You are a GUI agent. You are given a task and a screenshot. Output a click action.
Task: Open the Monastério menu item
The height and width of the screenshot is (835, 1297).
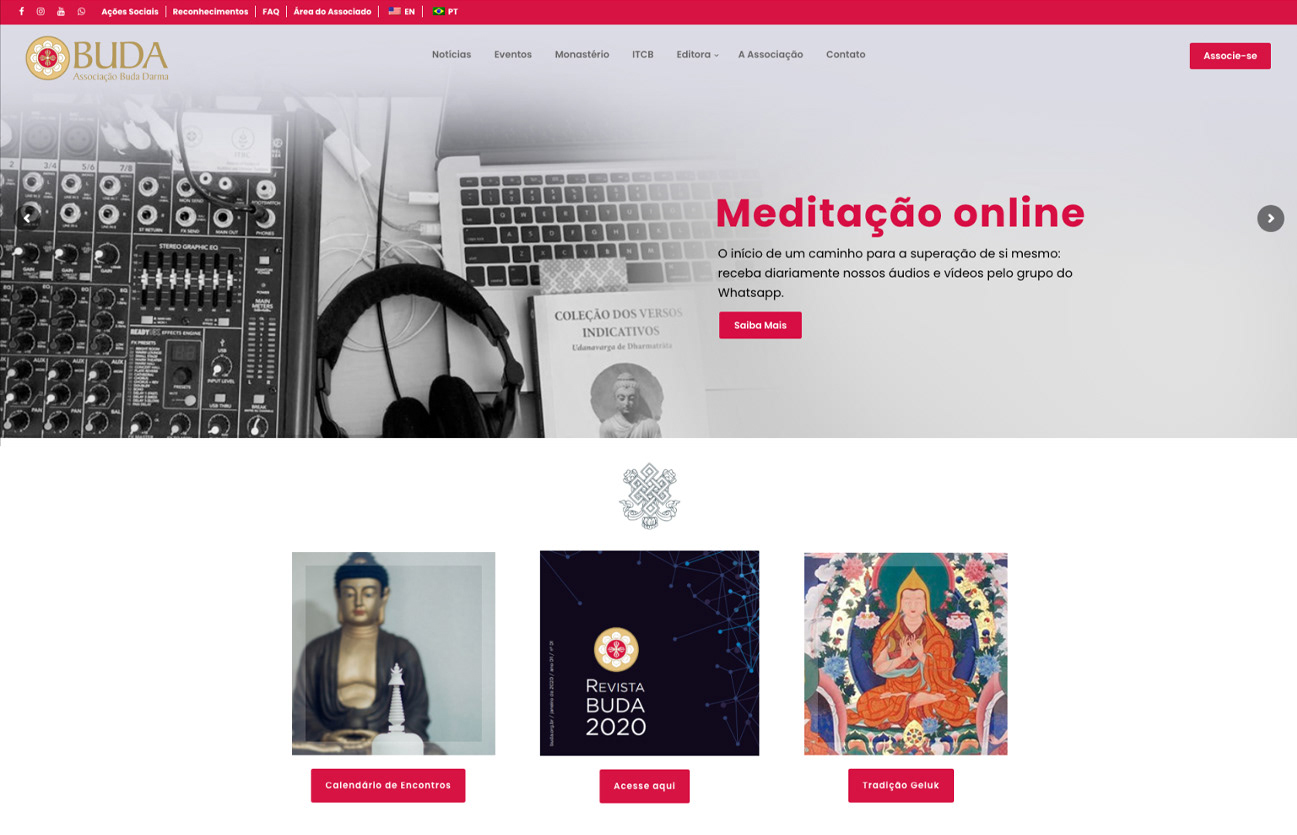(582, 54)
